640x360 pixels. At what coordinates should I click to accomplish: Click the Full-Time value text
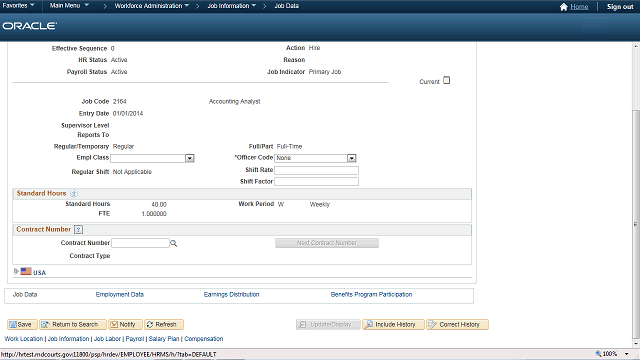pyautogui.click(x=289, y=147)
